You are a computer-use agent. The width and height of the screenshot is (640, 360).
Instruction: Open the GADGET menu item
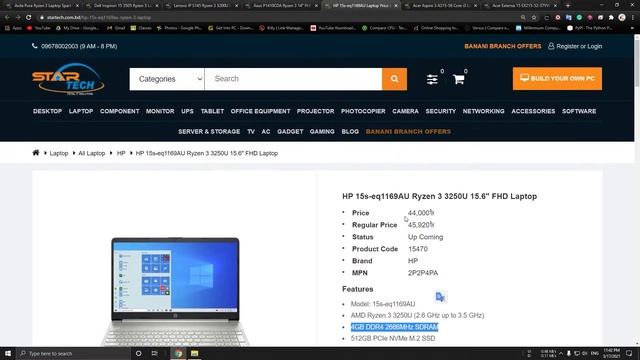coord(290,131)
